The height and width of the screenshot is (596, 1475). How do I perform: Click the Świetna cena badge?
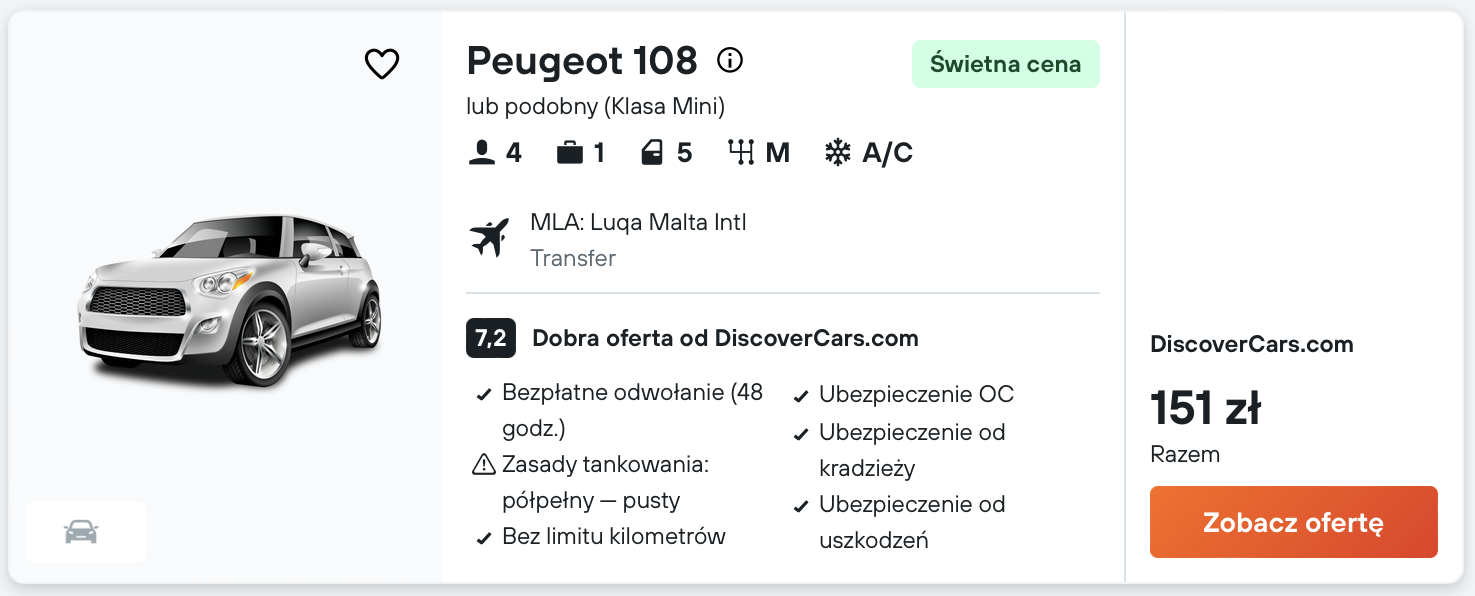tap(1005, 64)
